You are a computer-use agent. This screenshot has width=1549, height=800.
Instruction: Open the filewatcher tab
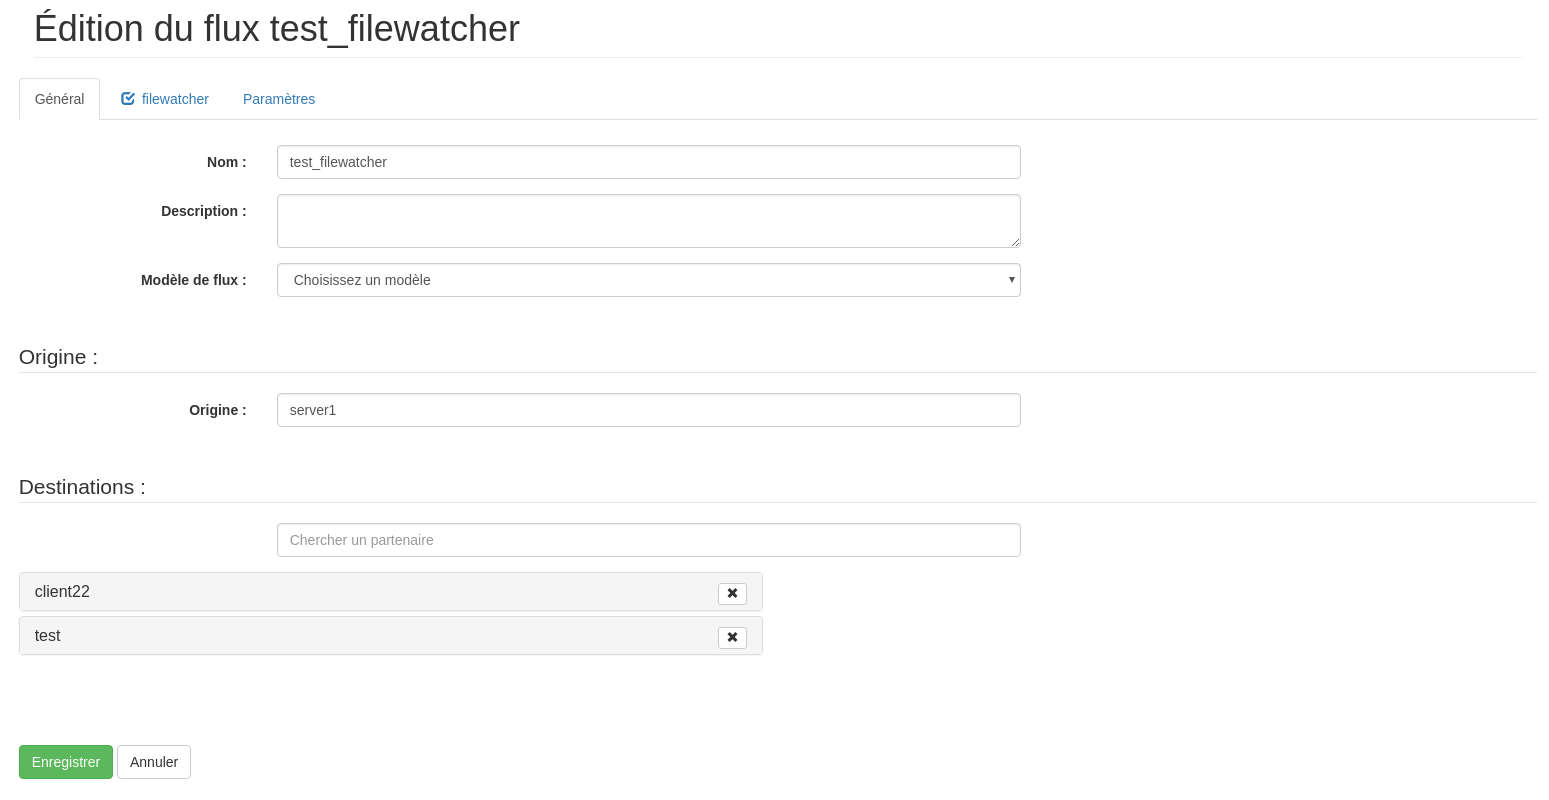[165, 99]
